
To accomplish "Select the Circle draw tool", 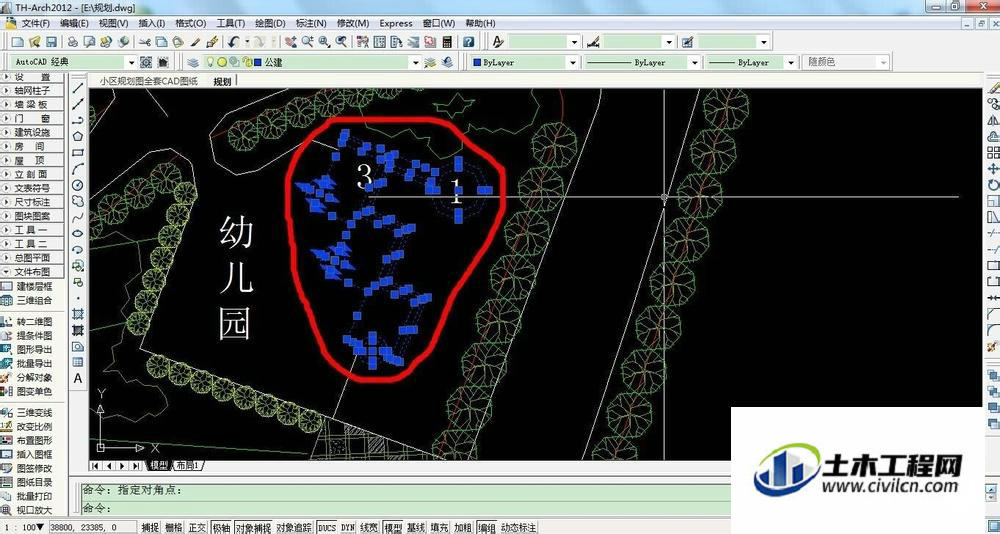I will point(78,185).
